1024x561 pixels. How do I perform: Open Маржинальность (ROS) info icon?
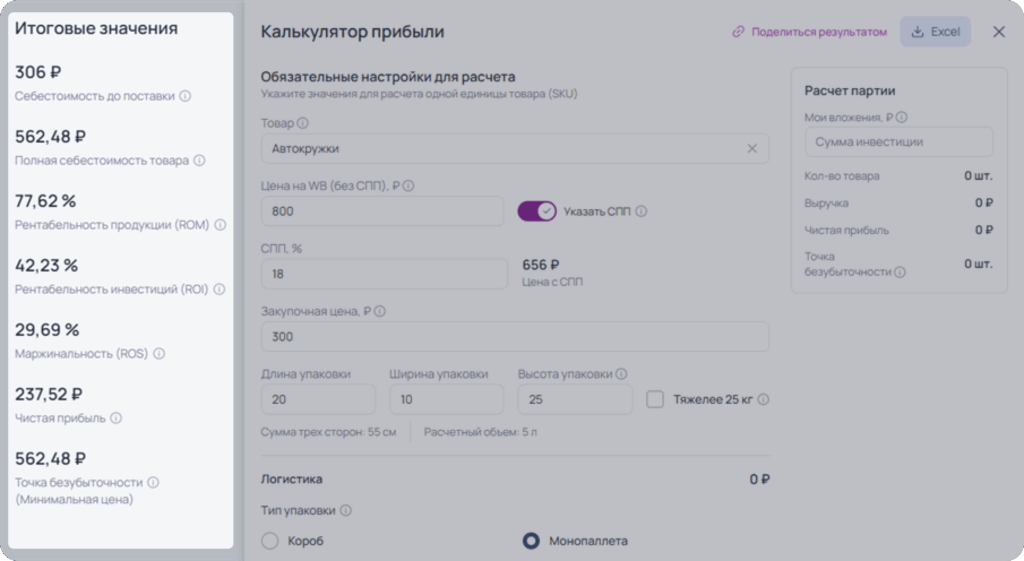pos(159,353)
